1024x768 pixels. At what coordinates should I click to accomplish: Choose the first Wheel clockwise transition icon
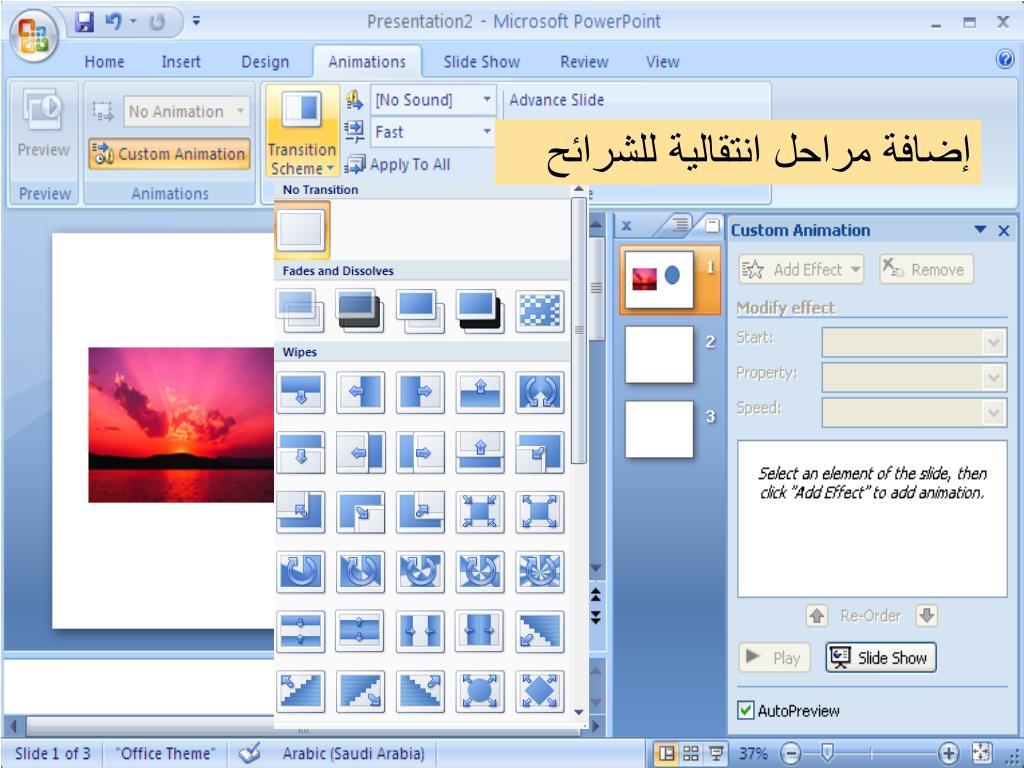[300, 571]
